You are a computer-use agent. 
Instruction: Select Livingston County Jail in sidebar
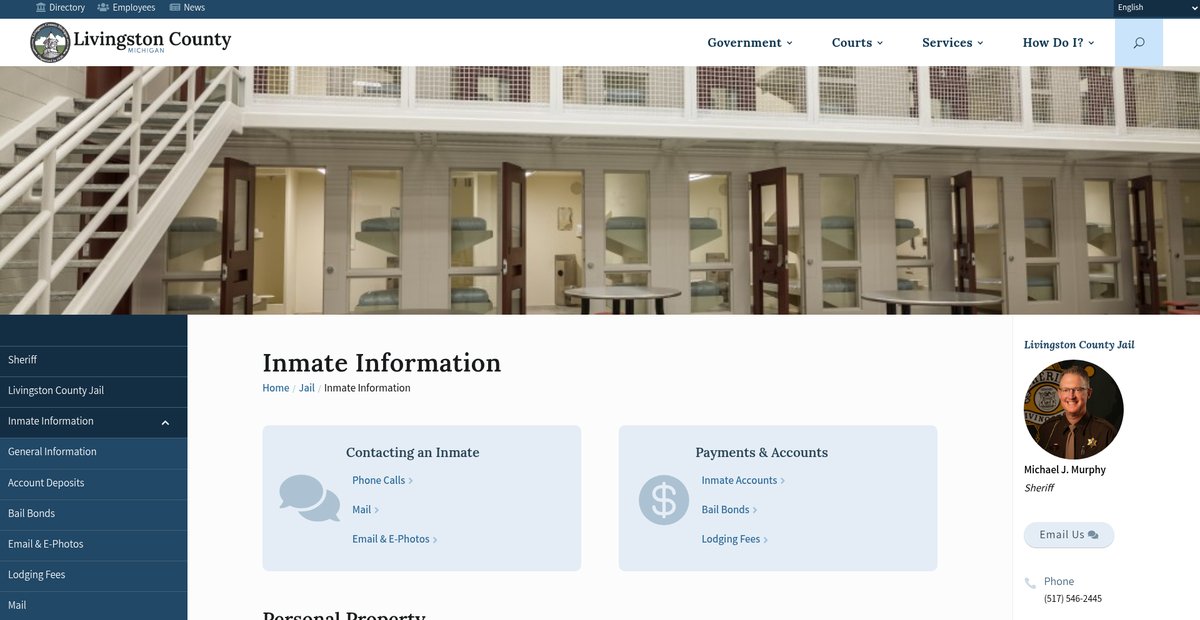coord(93,391)
